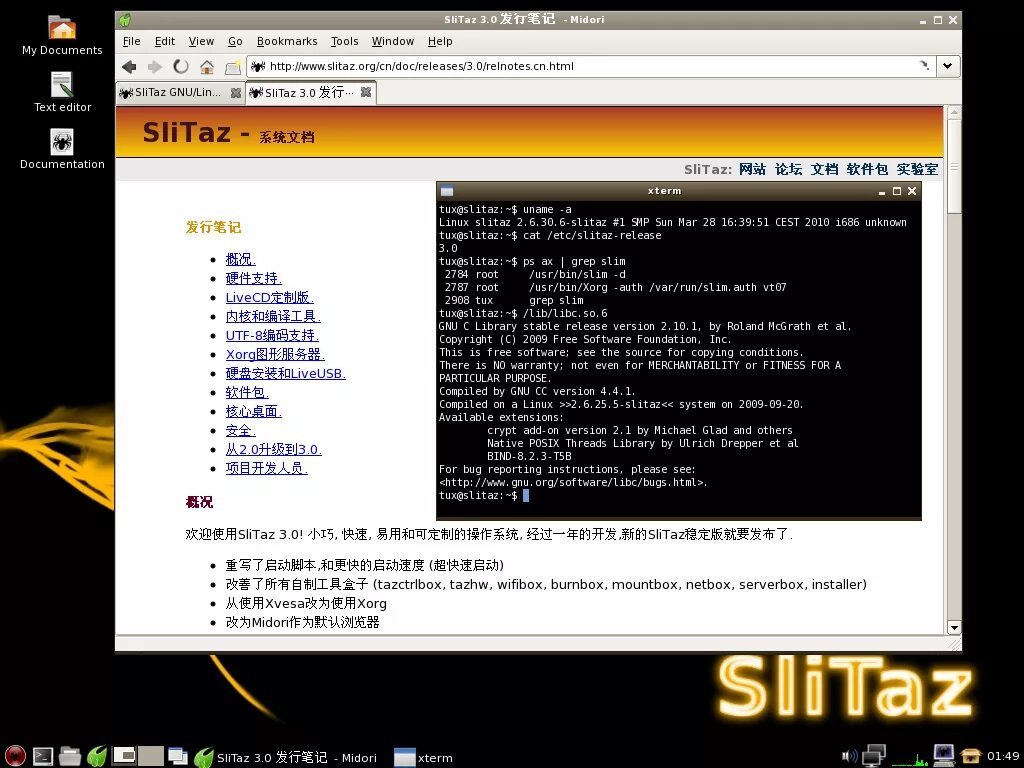Click the 软件包 link in page header
This screenshot has width=1024, height=768.
coord(867,169)
